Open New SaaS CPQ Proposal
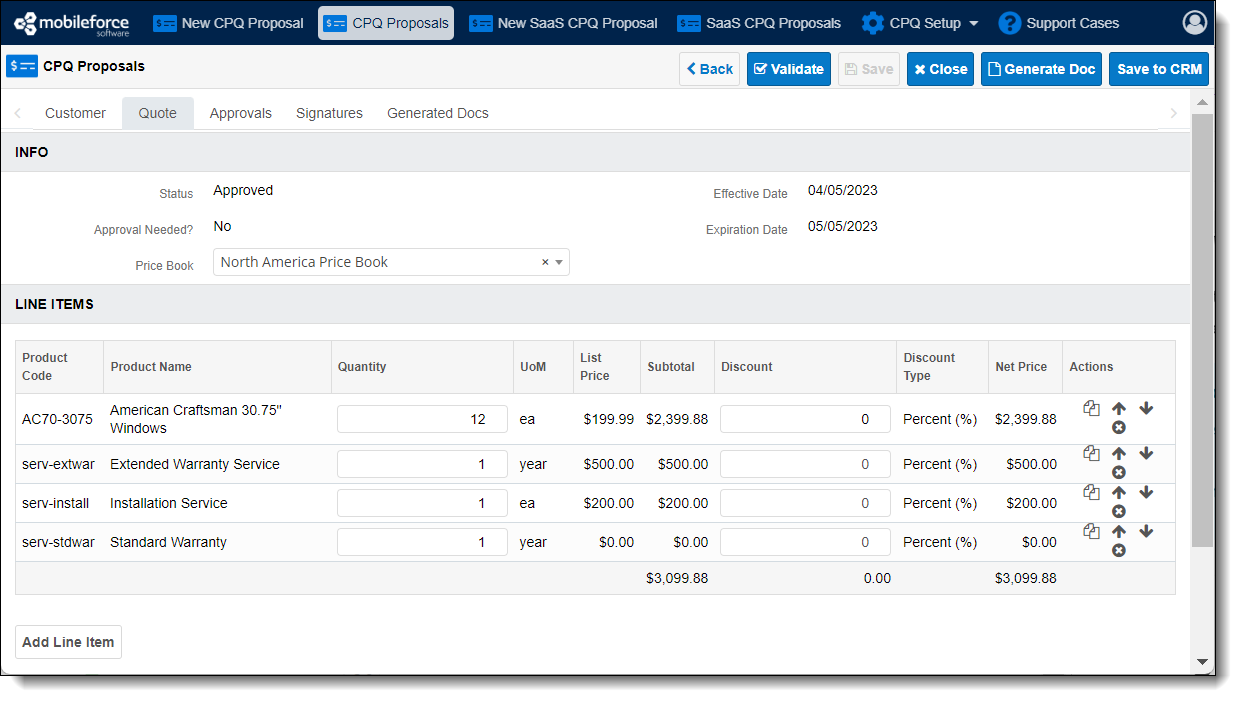This screenshot has width=1241, height=701. [564, 23]
